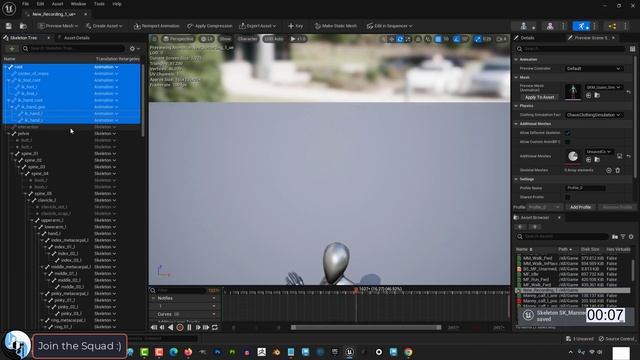Open the Notifies track dropdown arrow

[x=213, y=298]
